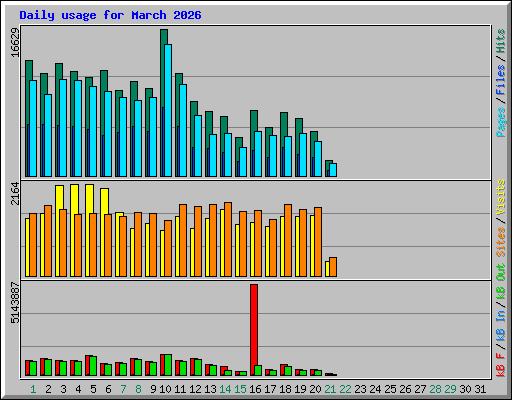The width and height of the screenshot is (512, 400).
Task: Click the 'Daily usage for March 2026' title
Action: click(x=110, y=15)
